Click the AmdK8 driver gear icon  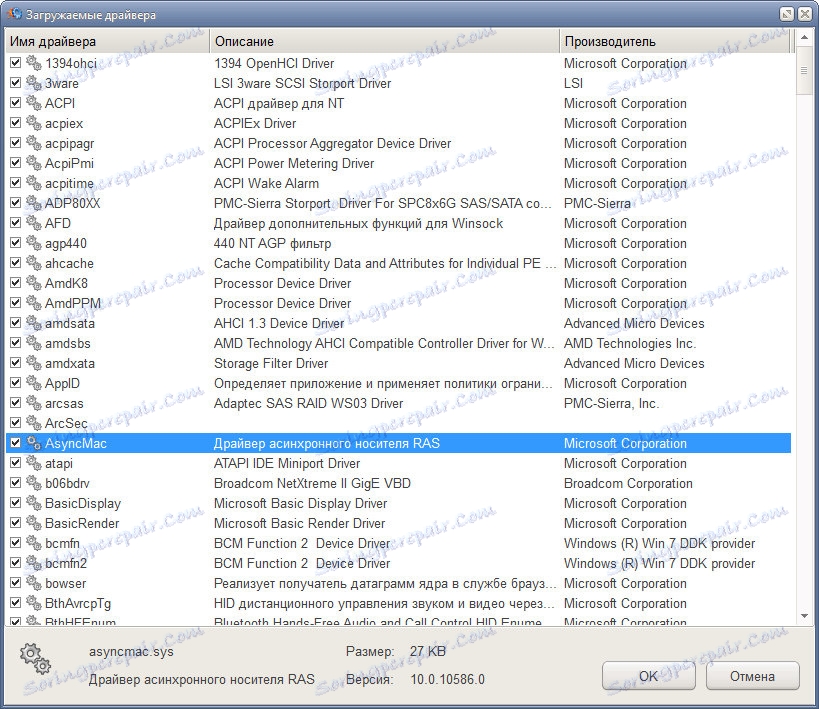(34, 283)
